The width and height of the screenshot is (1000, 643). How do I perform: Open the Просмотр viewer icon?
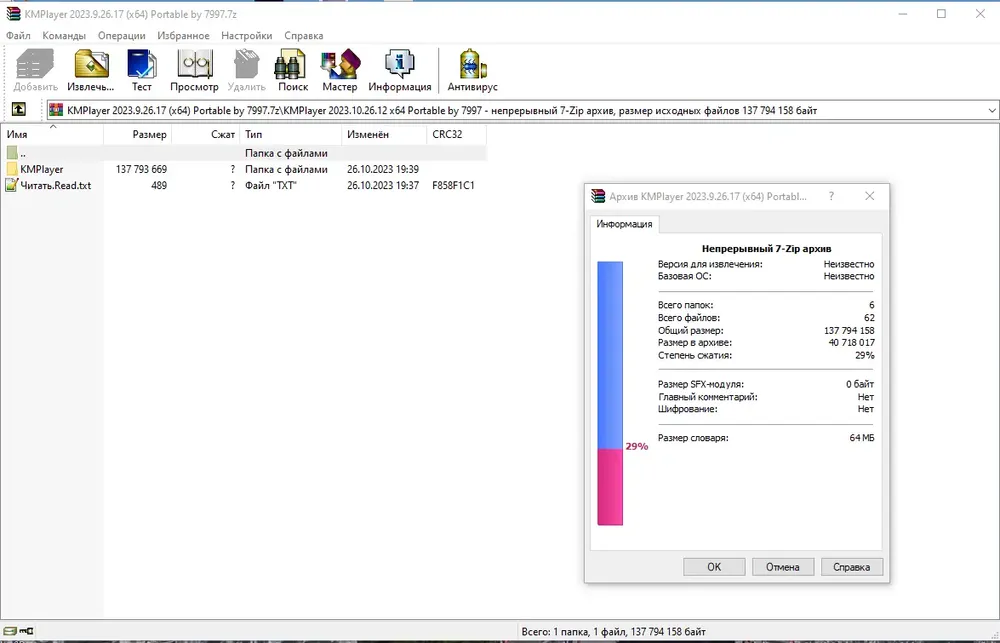[x=195, y=64]
